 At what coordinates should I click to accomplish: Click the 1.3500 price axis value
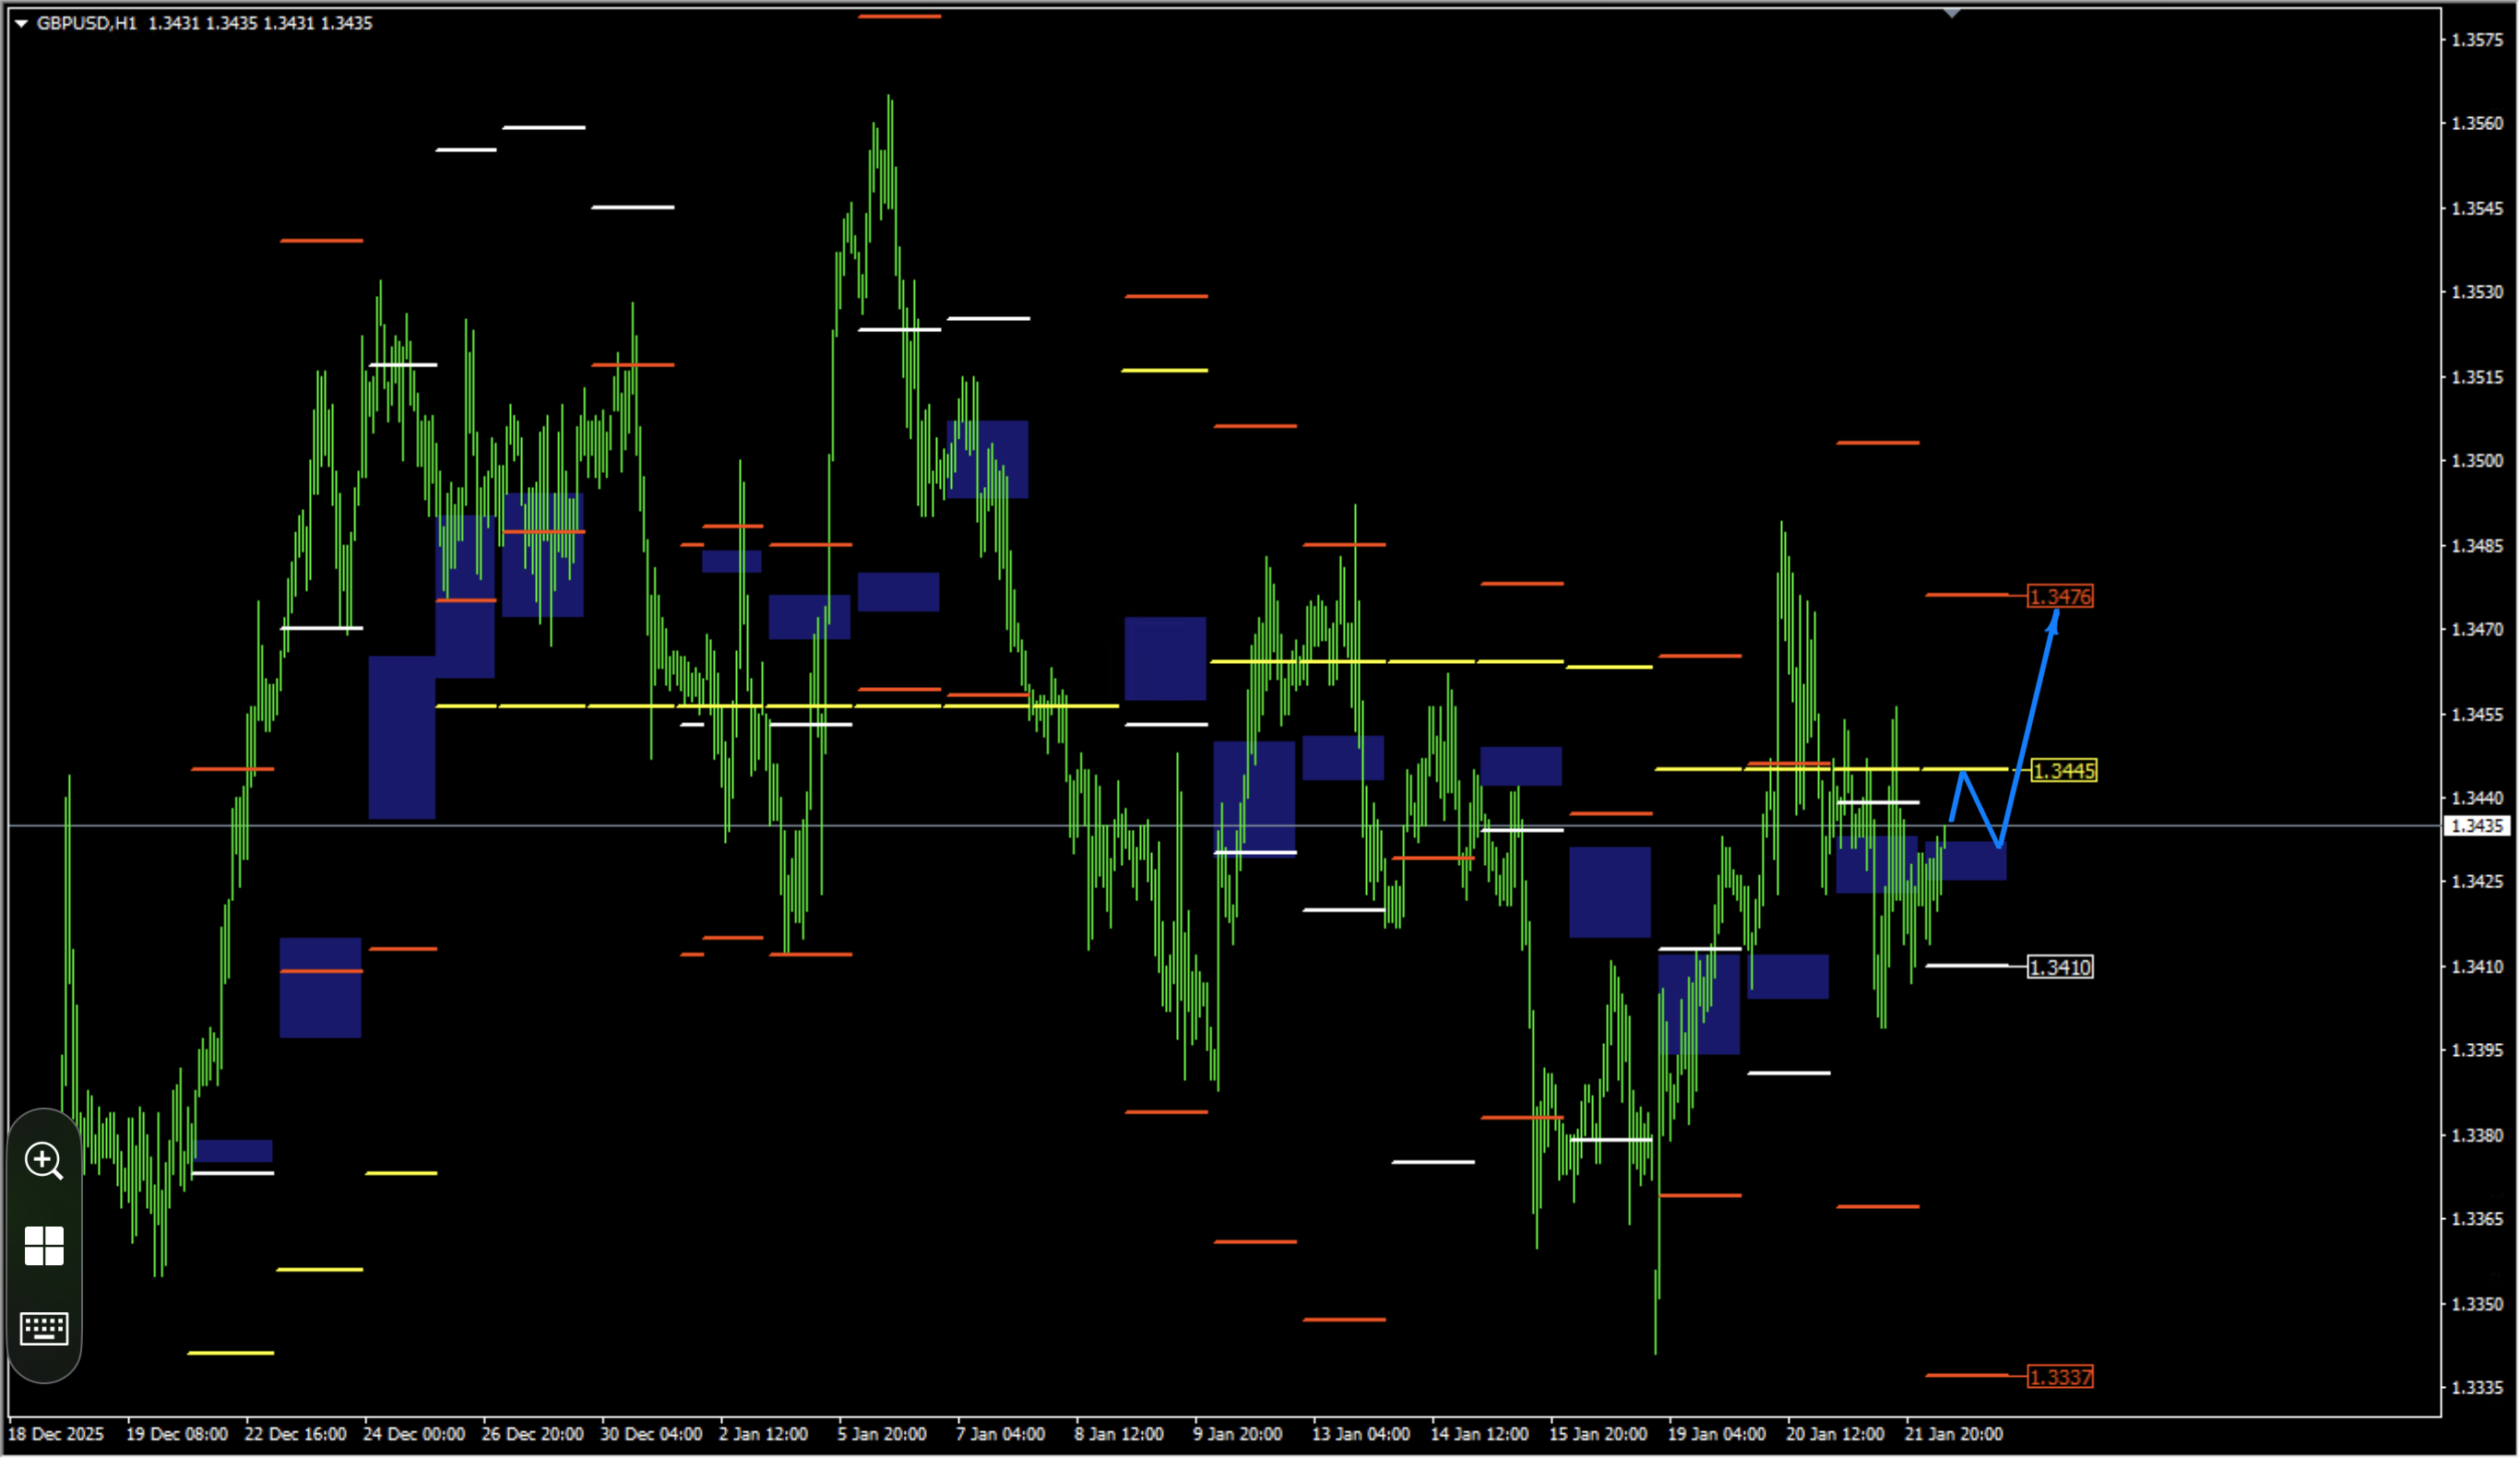2477,461
